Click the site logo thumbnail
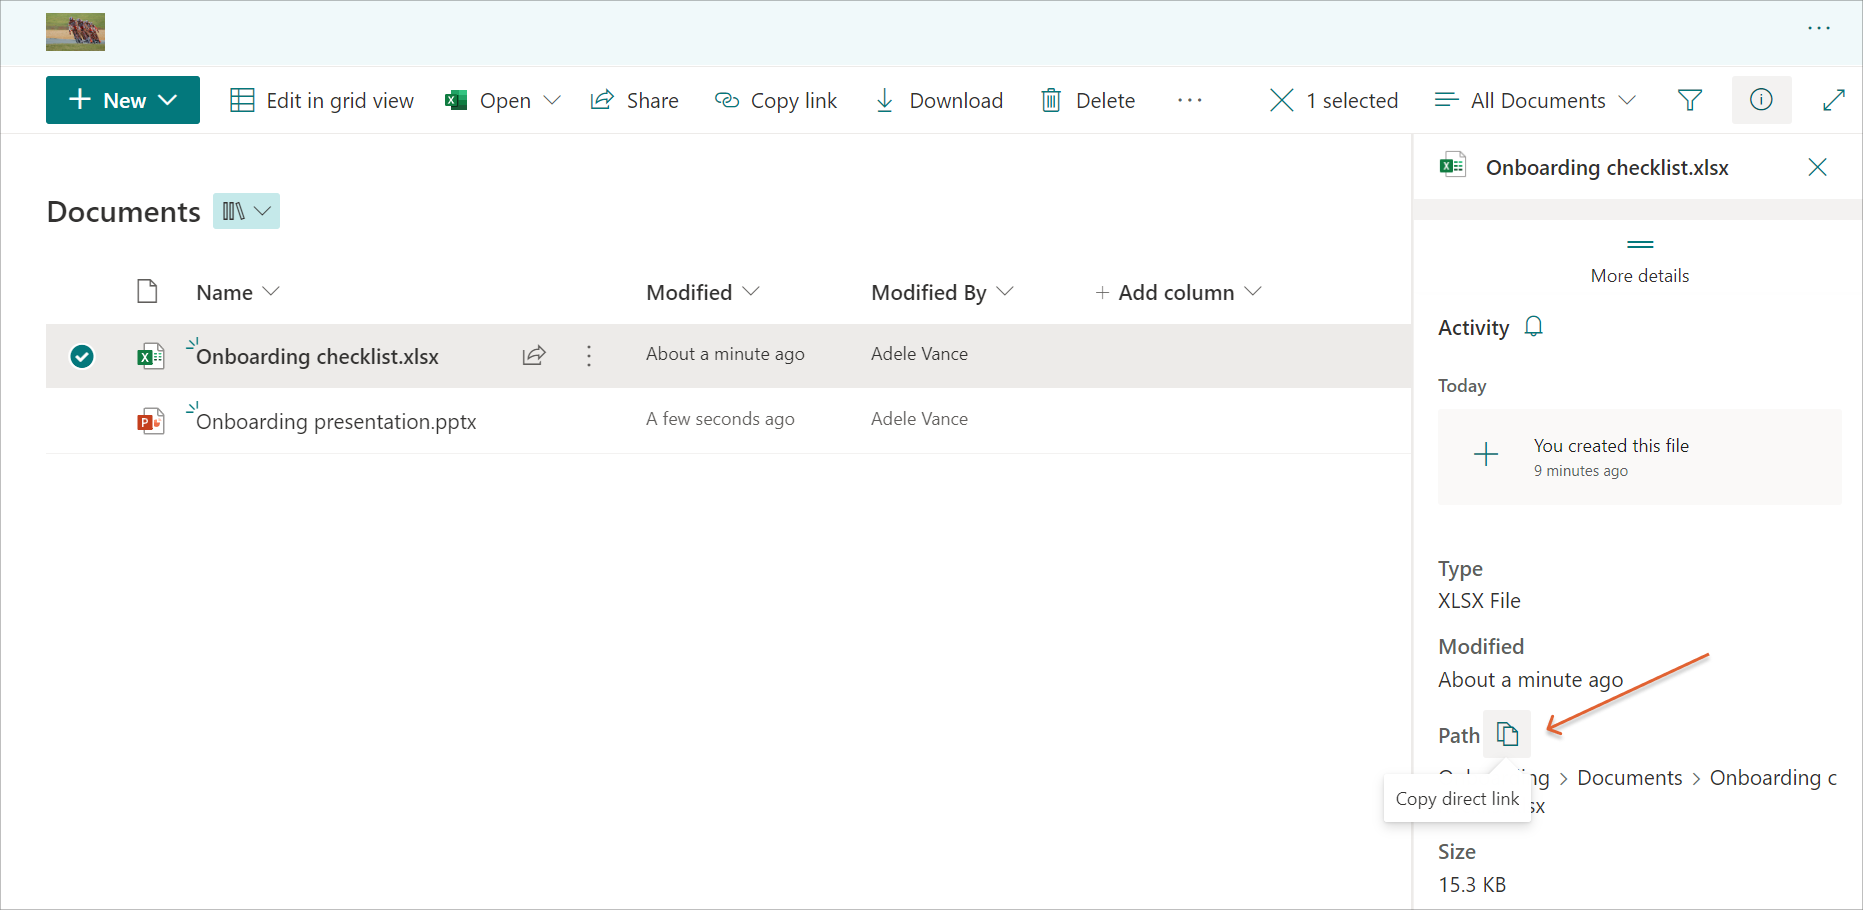Screen dimensions: 1863x910 [x=75, y=33]
